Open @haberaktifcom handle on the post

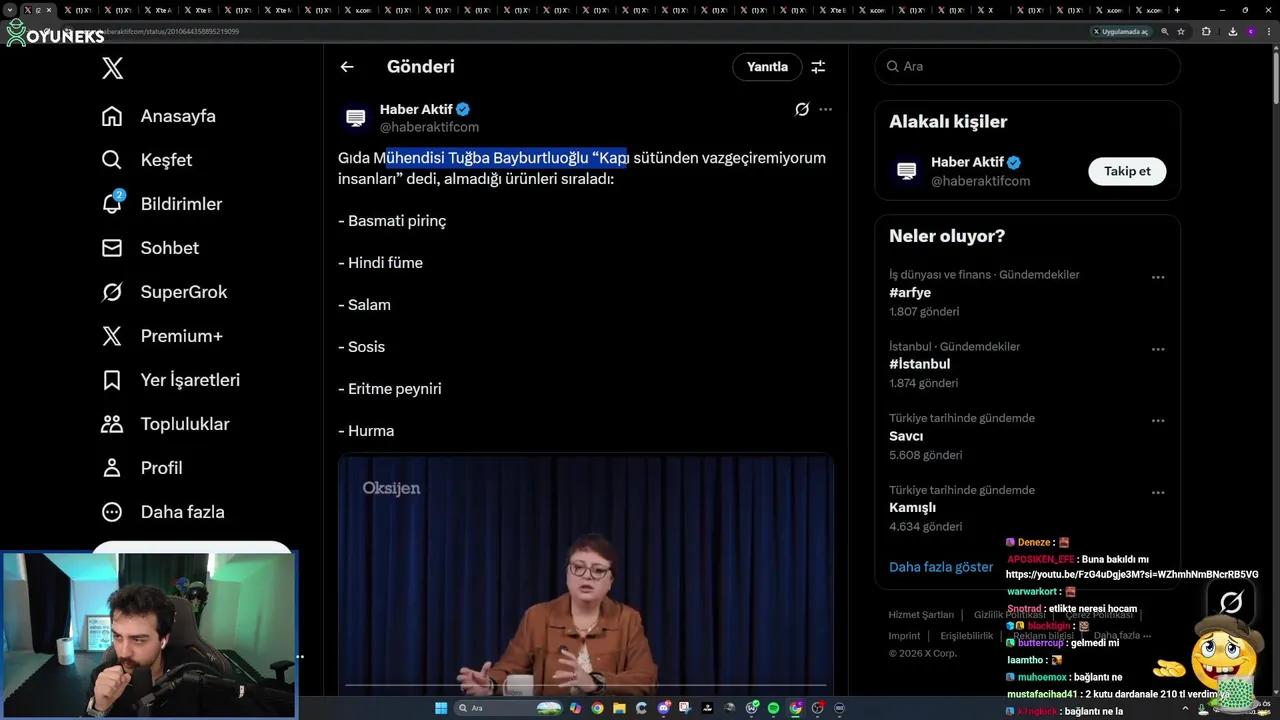[x=429, y=127]
